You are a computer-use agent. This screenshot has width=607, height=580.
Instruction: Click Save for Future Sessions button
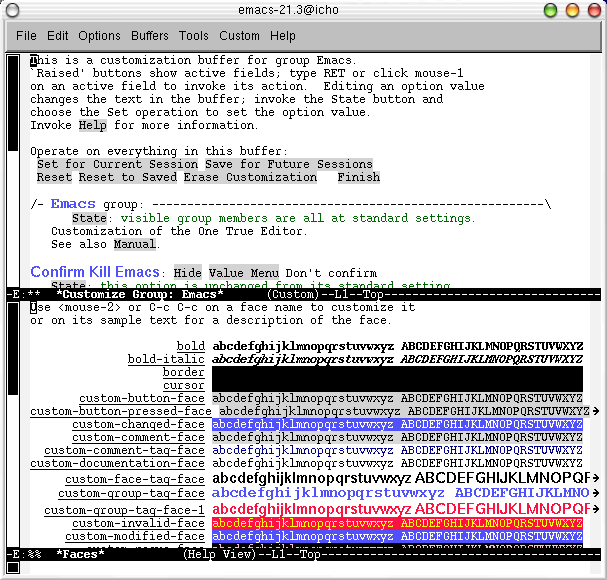(289, 164)
